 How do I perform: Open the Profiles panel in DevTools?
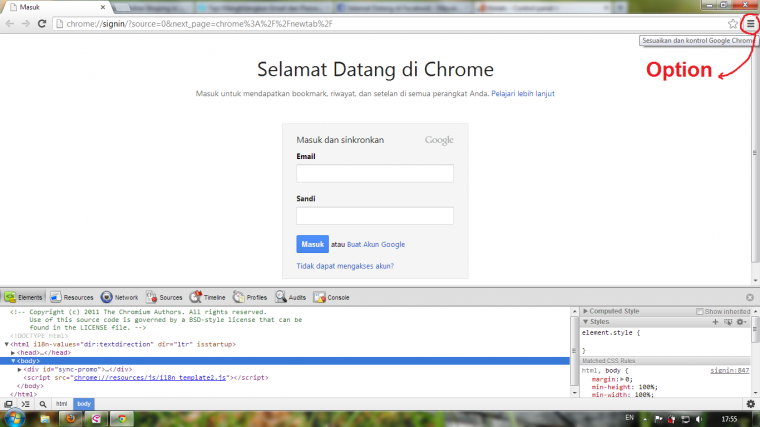[250, 297]
